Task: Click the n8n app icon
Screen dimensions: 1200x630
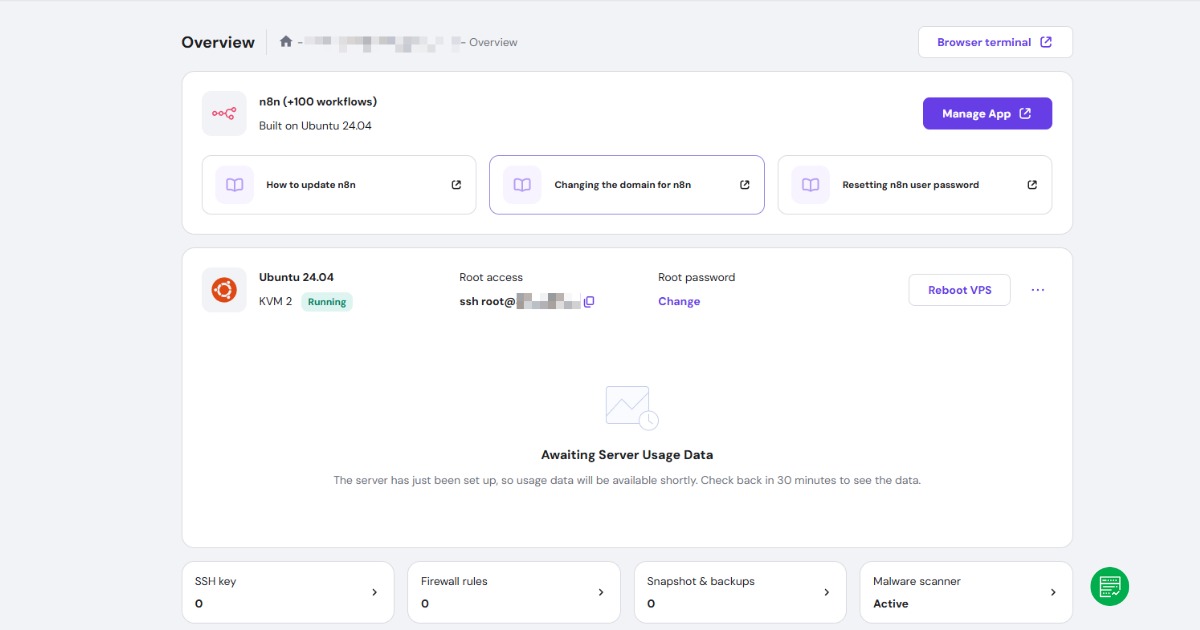Action: coord(224,113)
